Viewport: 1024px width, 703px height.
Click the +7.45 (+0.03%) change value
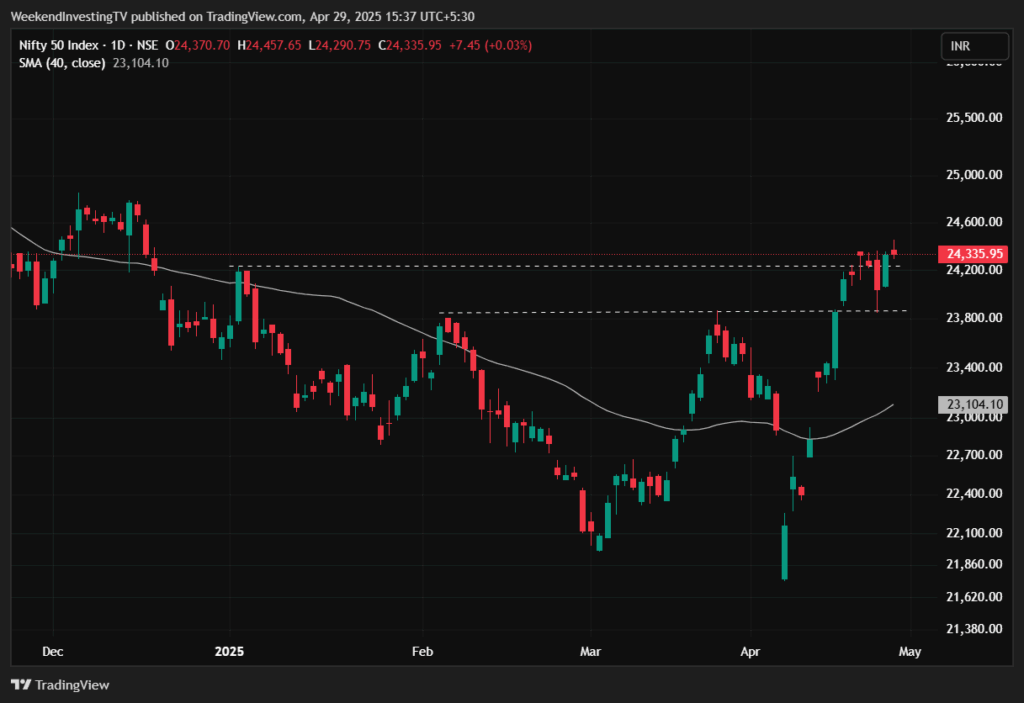[490, 46]
